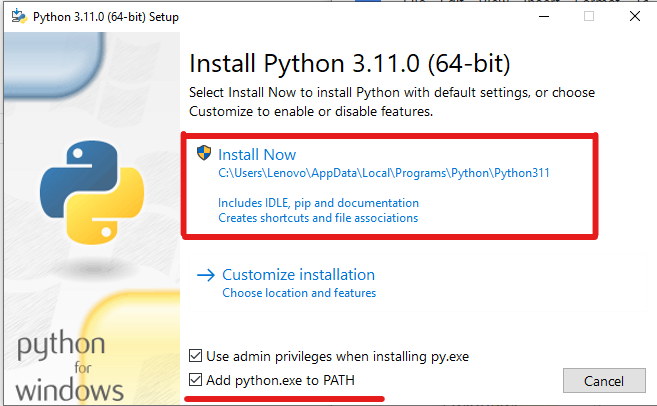657x406 pixels.
Task: Start setup with the Install Now link
Action: (x=257, y=154)
